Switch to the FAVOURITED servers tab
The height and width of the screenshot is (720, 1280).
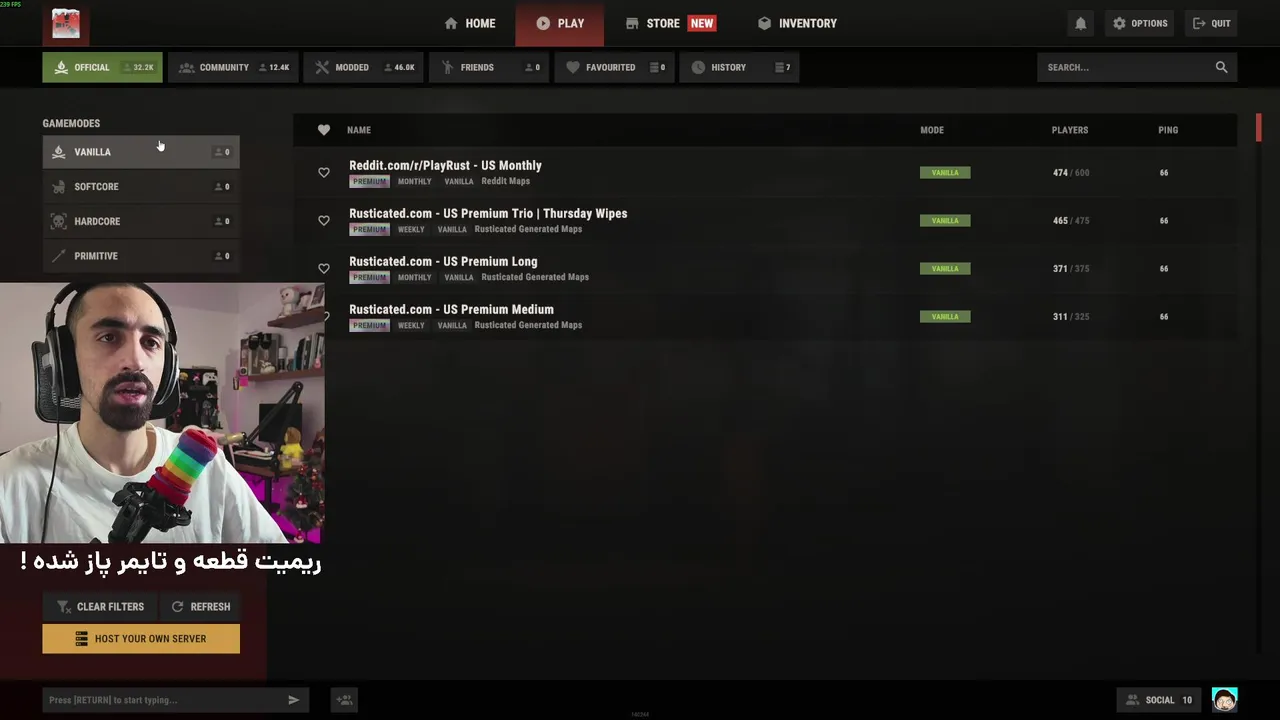tap(614, 67)
